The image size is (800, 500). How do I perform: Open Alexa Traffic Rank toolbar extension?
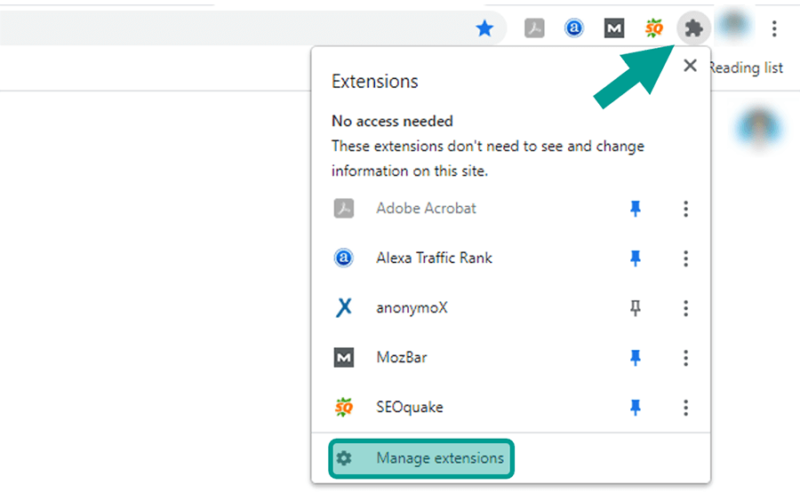click(x=574, y=28)
